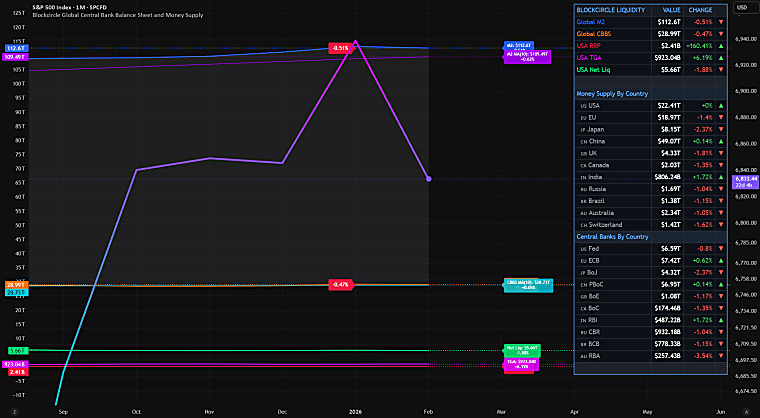Click the red -0.51% label on the M2 line
The width and height of the screenshot is (760, 418).
[341, 48]
